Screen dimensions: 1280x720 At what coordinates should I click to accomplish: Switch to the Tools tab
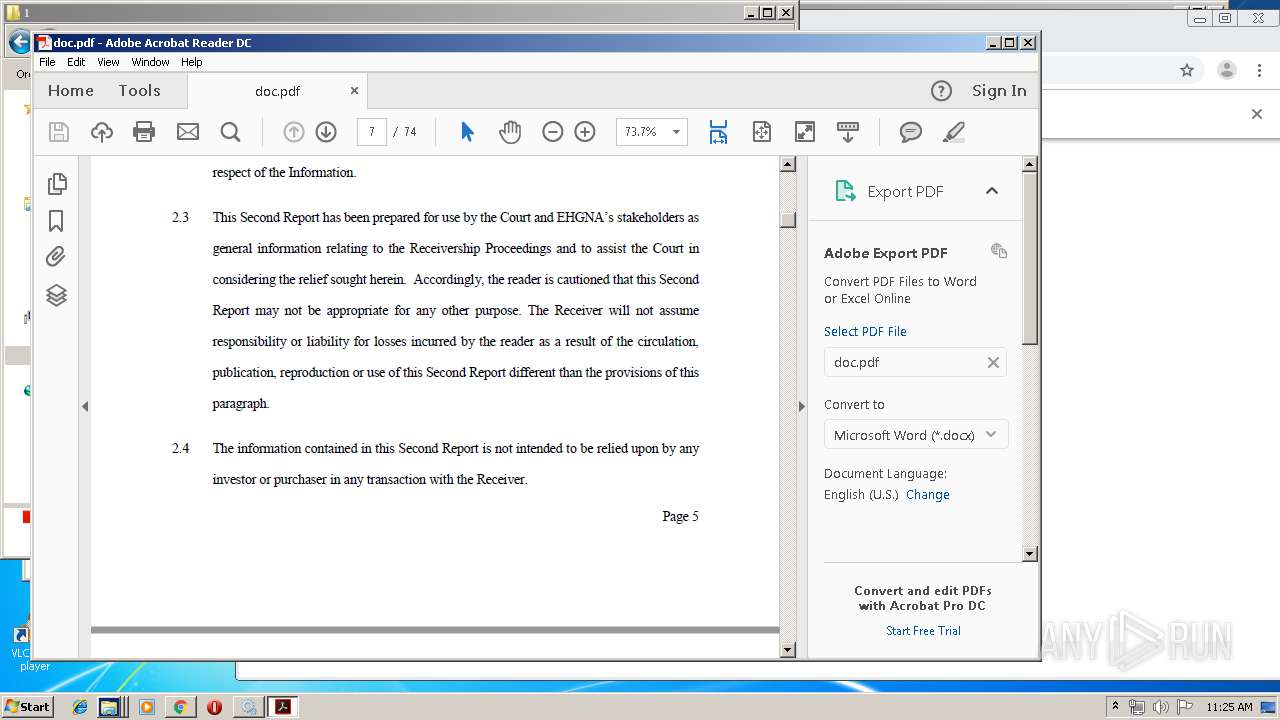[139, 91]
